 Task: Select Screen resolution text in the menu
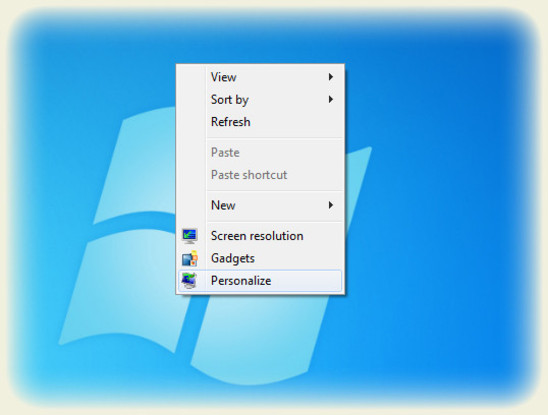257,236
